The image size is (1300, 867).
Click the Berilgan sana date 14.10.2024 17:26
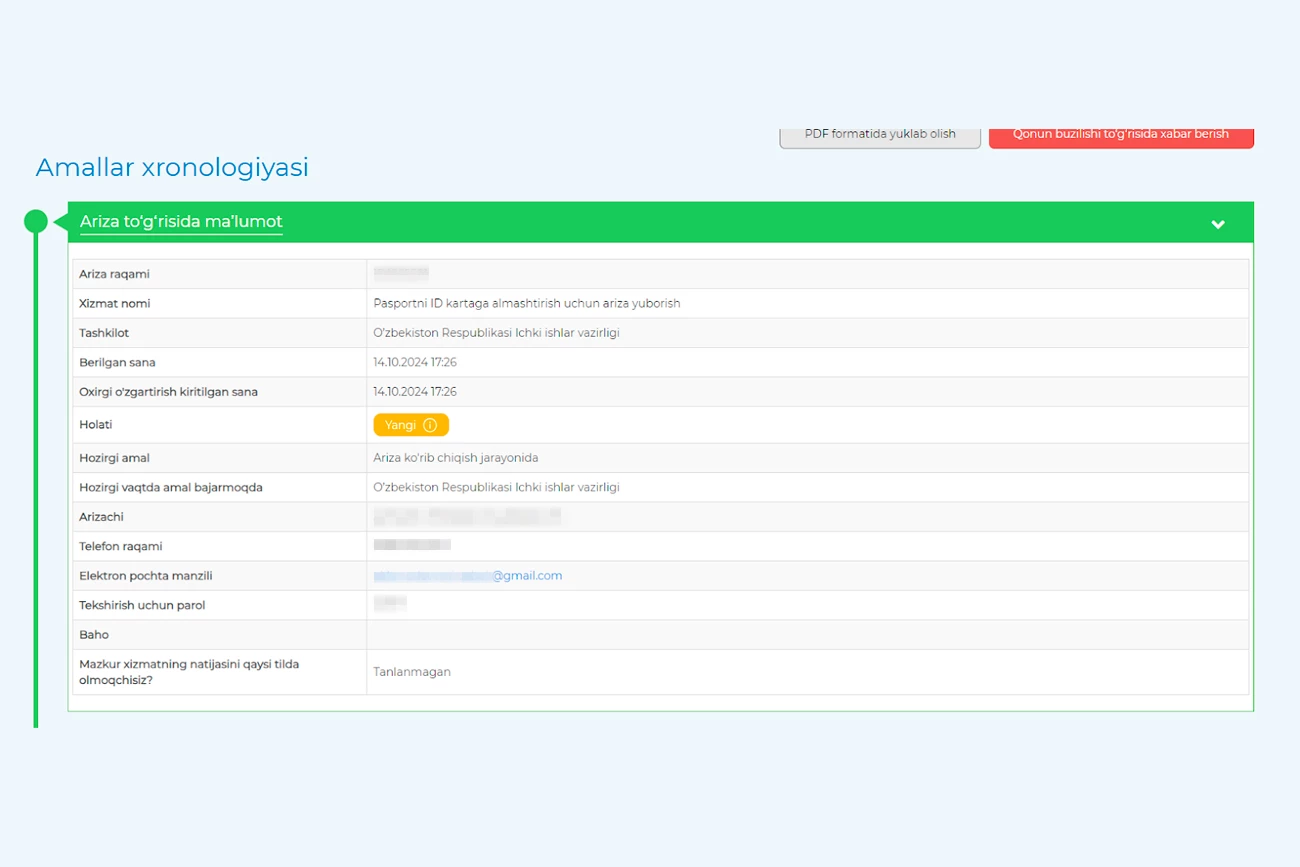click(x=415, y=362)
